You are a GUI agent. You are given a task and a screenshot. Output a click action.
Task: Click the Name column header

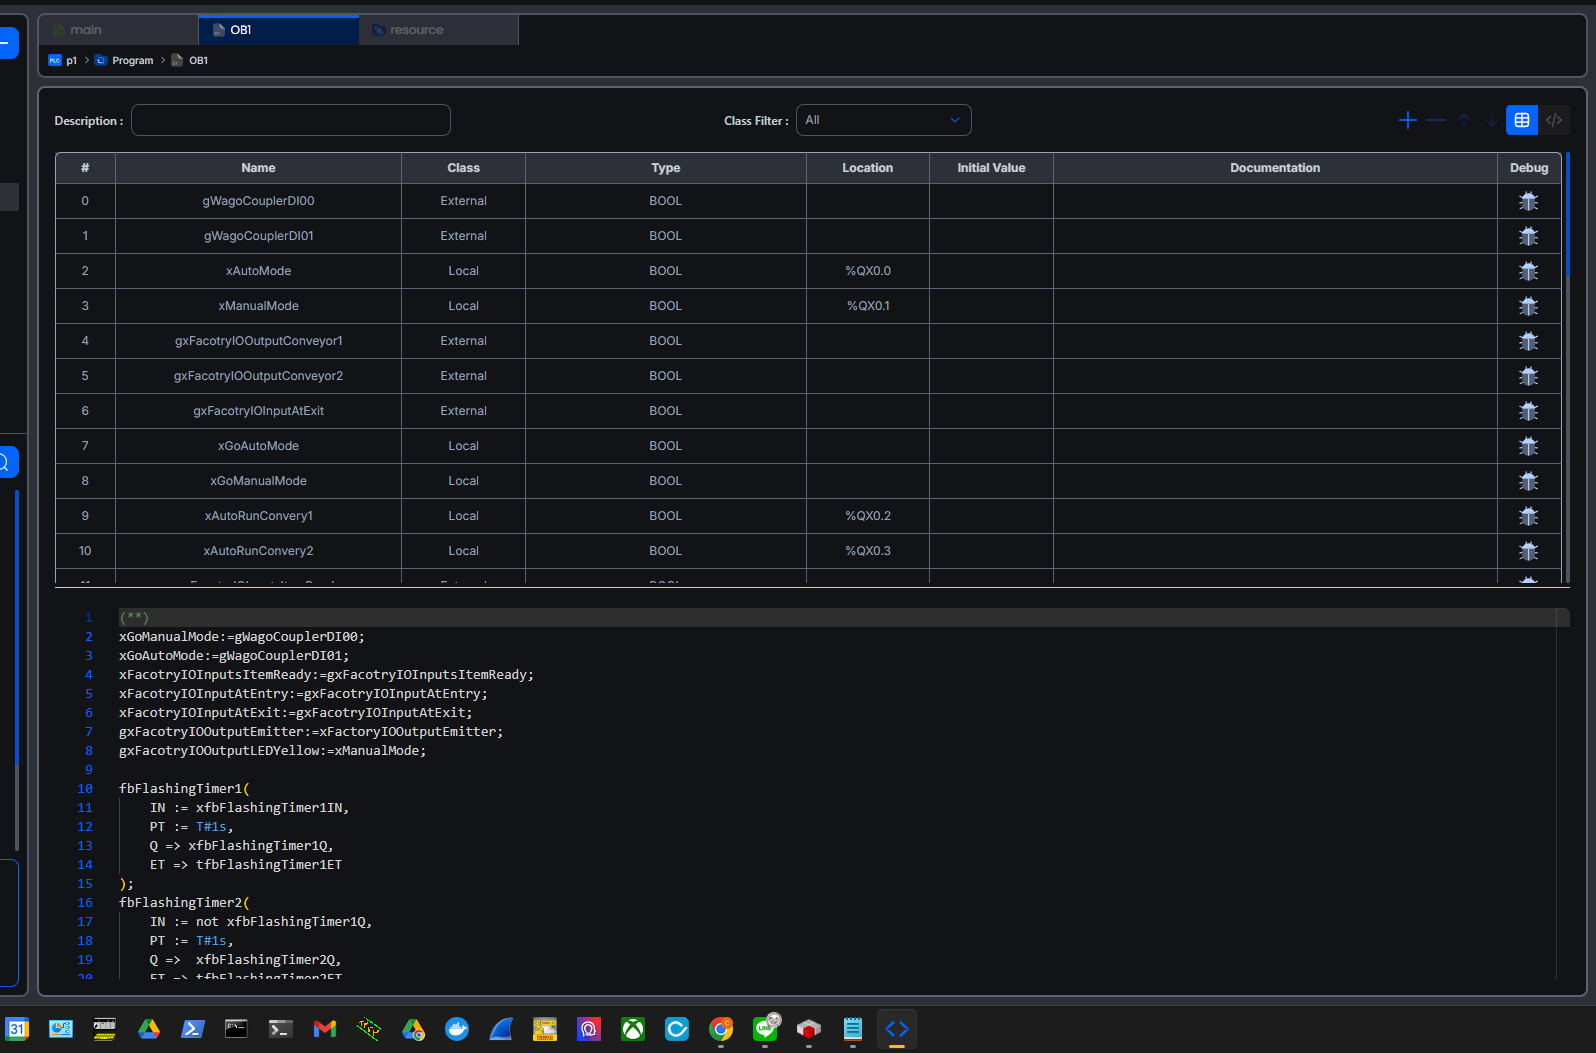pos(258,168)
